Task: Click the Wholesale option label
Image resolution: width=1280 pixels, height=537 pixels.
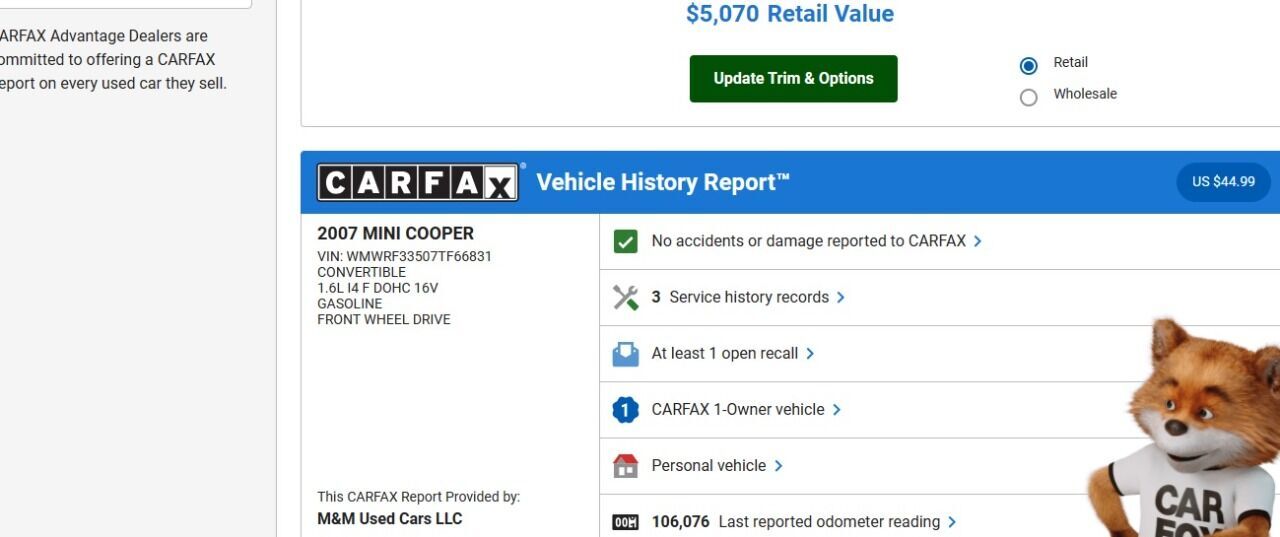Action: (x=1085, y=94)
